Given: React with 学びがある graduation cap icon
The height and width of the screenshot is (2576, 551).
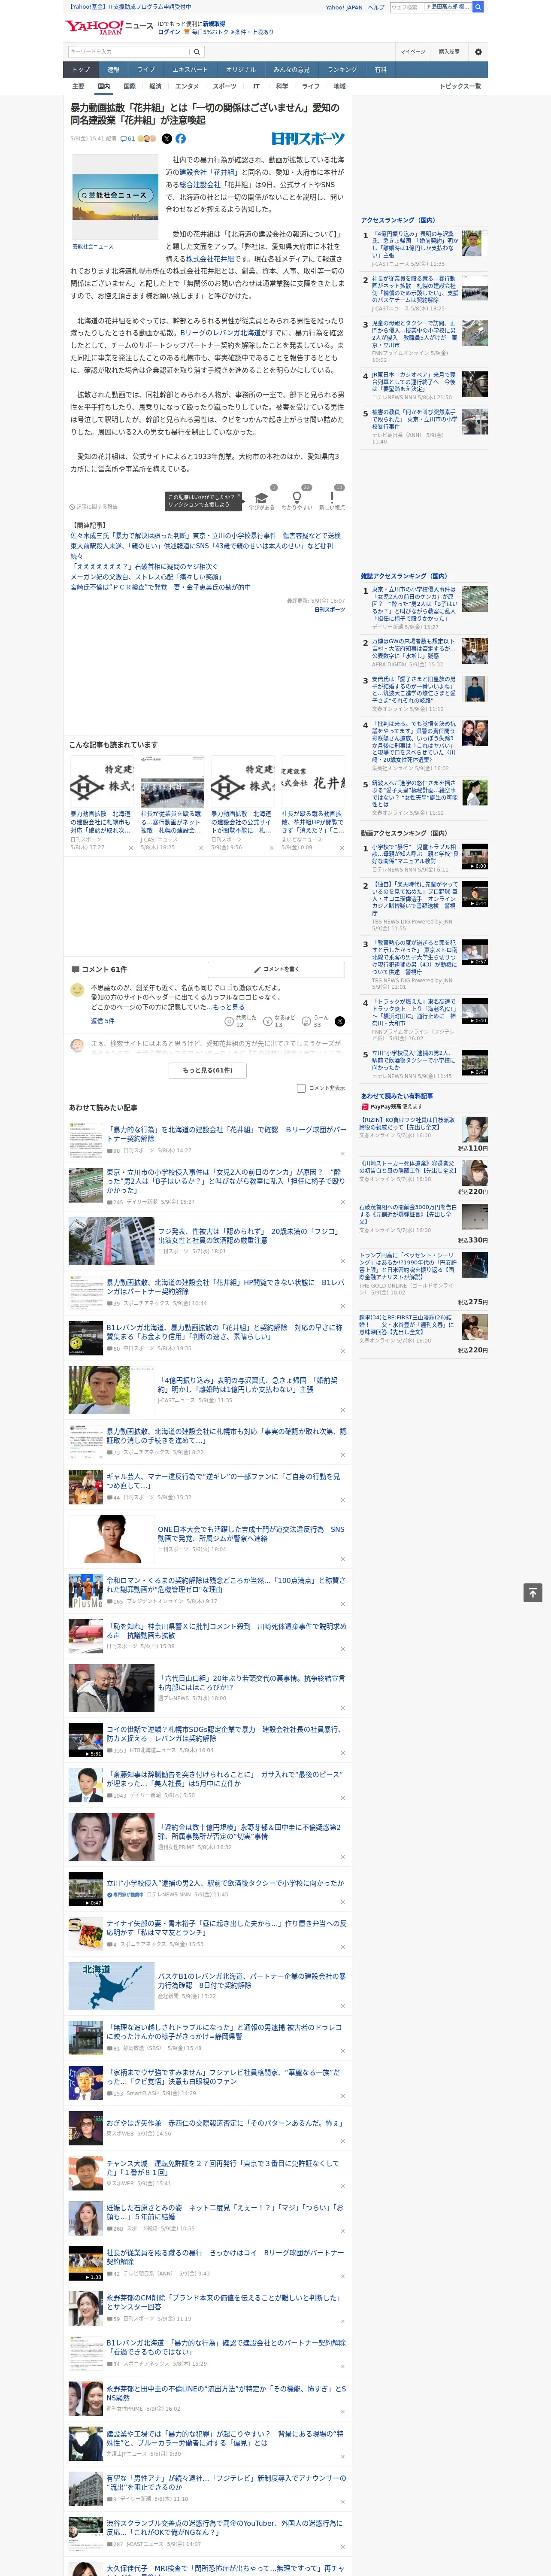Looking at the screenshot, I should (262, 497).
